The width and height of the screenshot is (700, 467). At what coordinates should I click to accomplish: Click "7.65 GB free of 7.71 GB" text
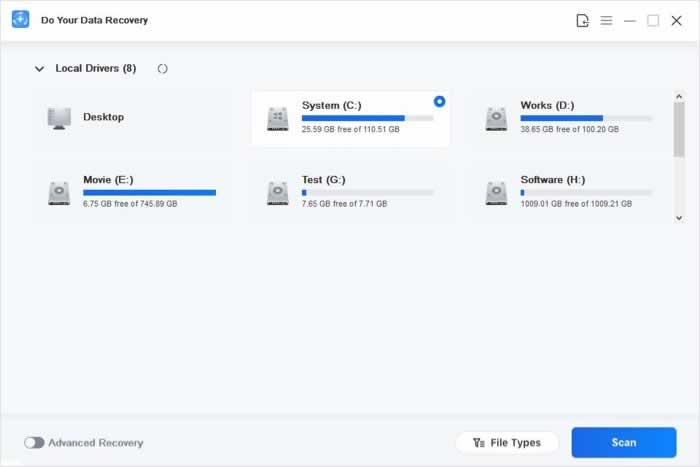coord(344,204)
